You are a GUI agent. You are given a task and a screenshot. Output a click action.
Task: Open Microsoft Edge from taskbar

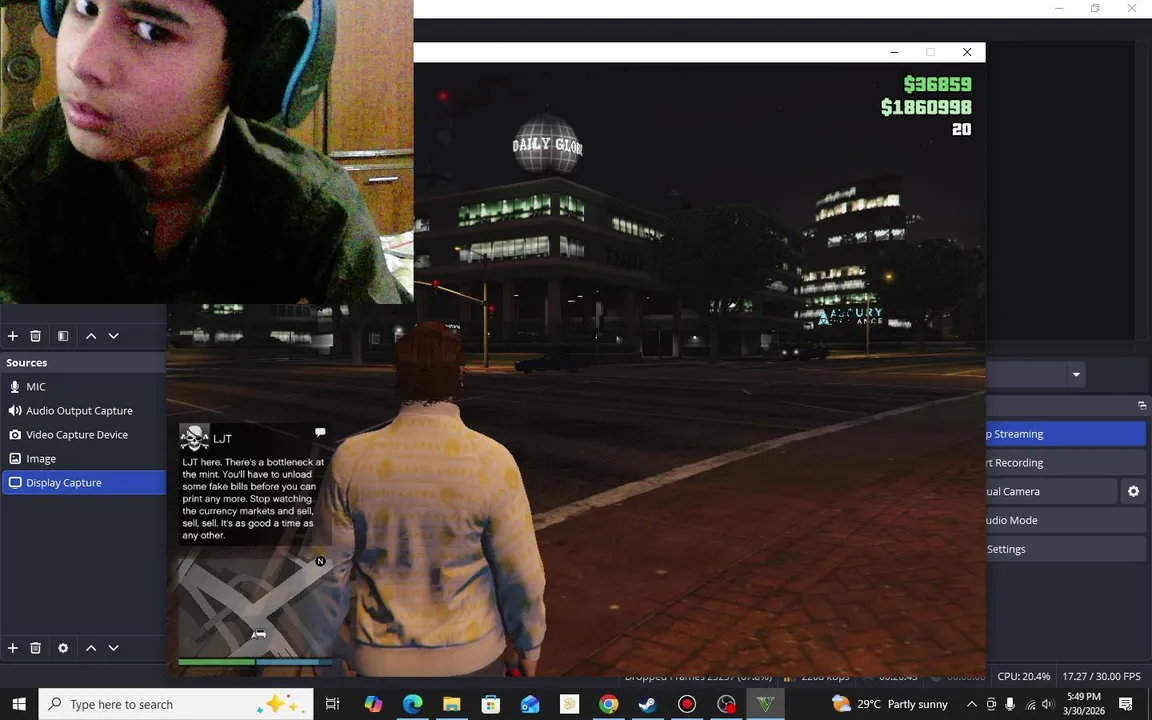tap(412, 705)
